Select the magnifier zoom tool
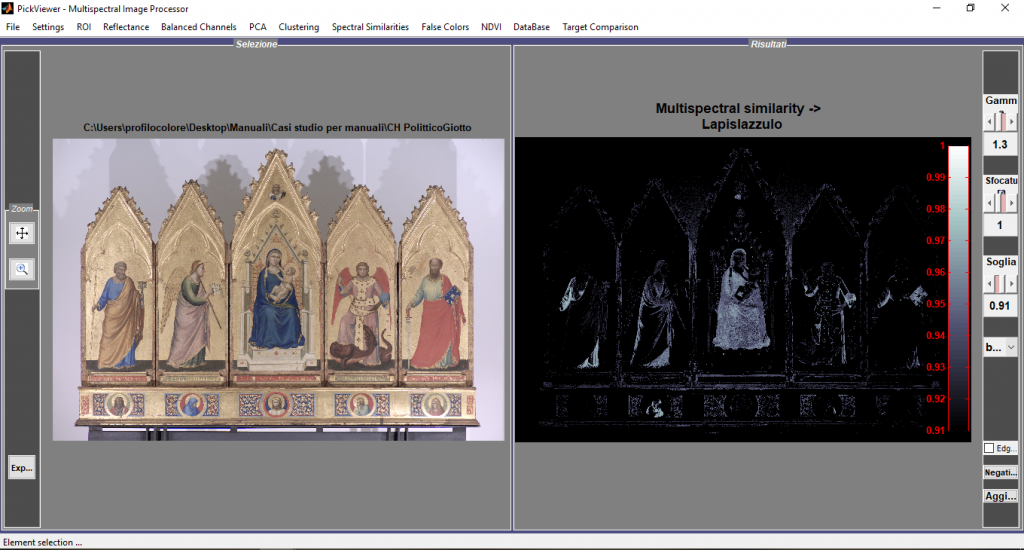Image resolution: width=1024 pixels, height=550 pixels. point(22,268)
